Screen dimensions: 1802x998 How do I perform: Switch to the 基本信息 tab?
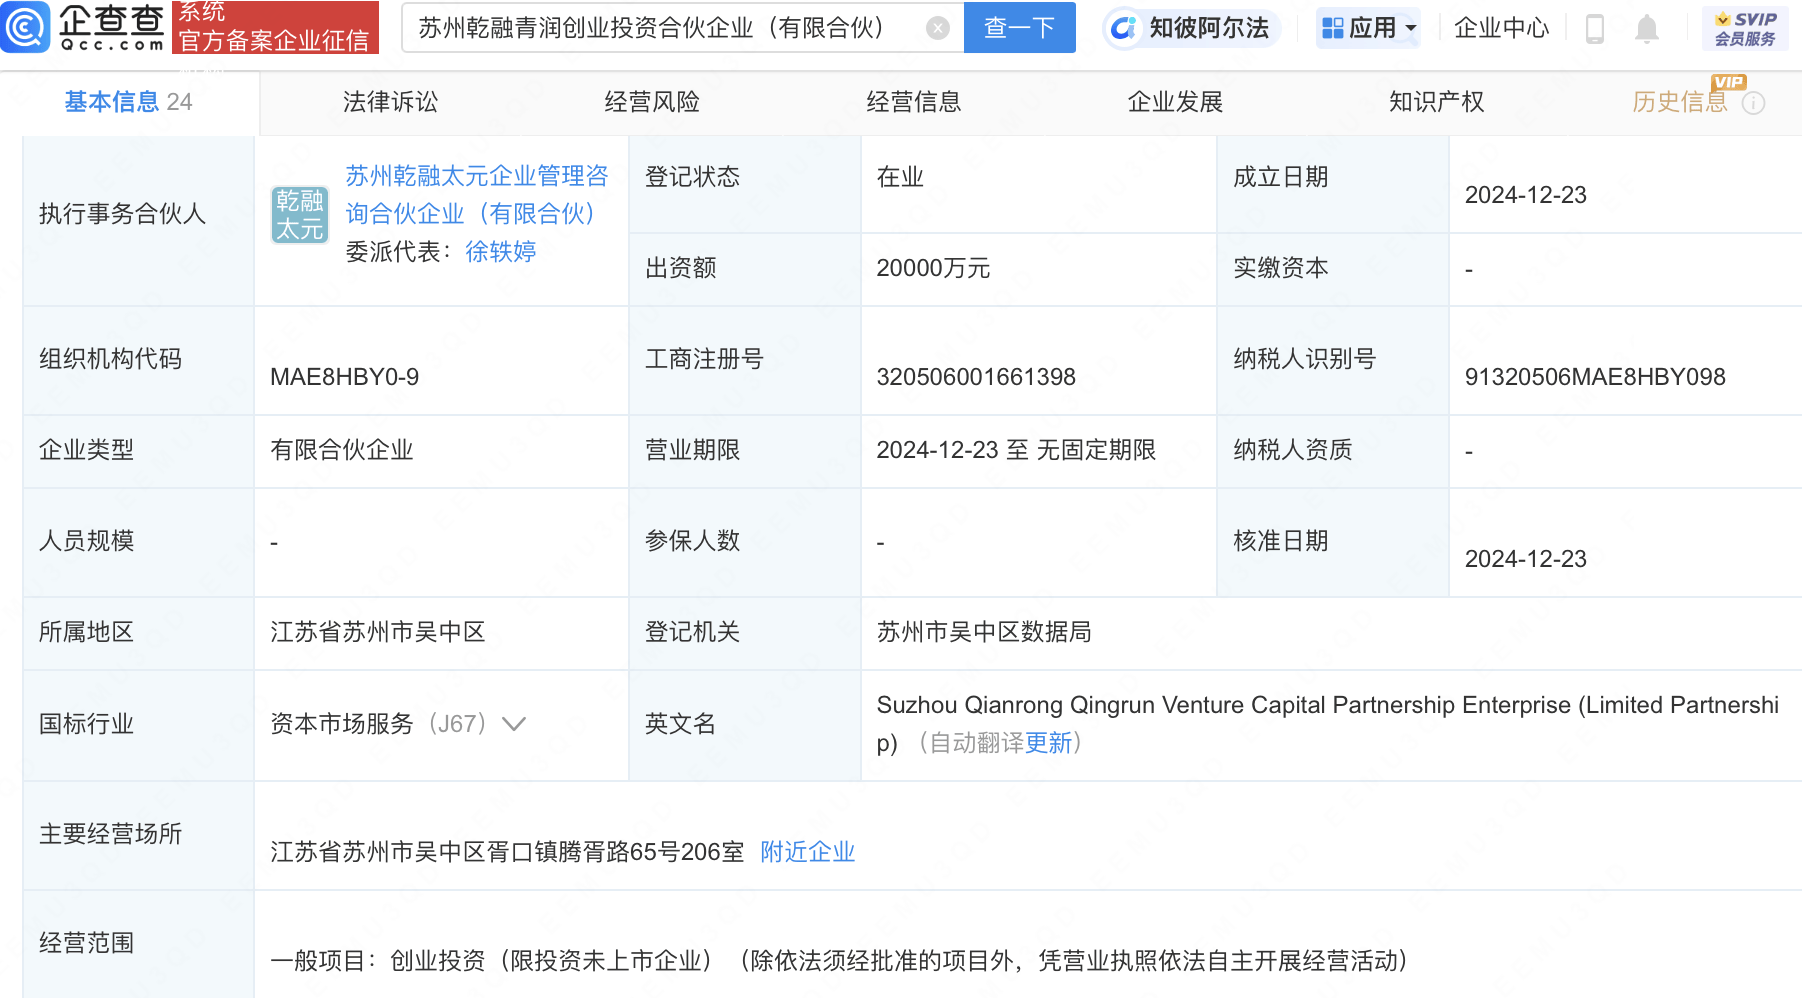coord(129,102)
